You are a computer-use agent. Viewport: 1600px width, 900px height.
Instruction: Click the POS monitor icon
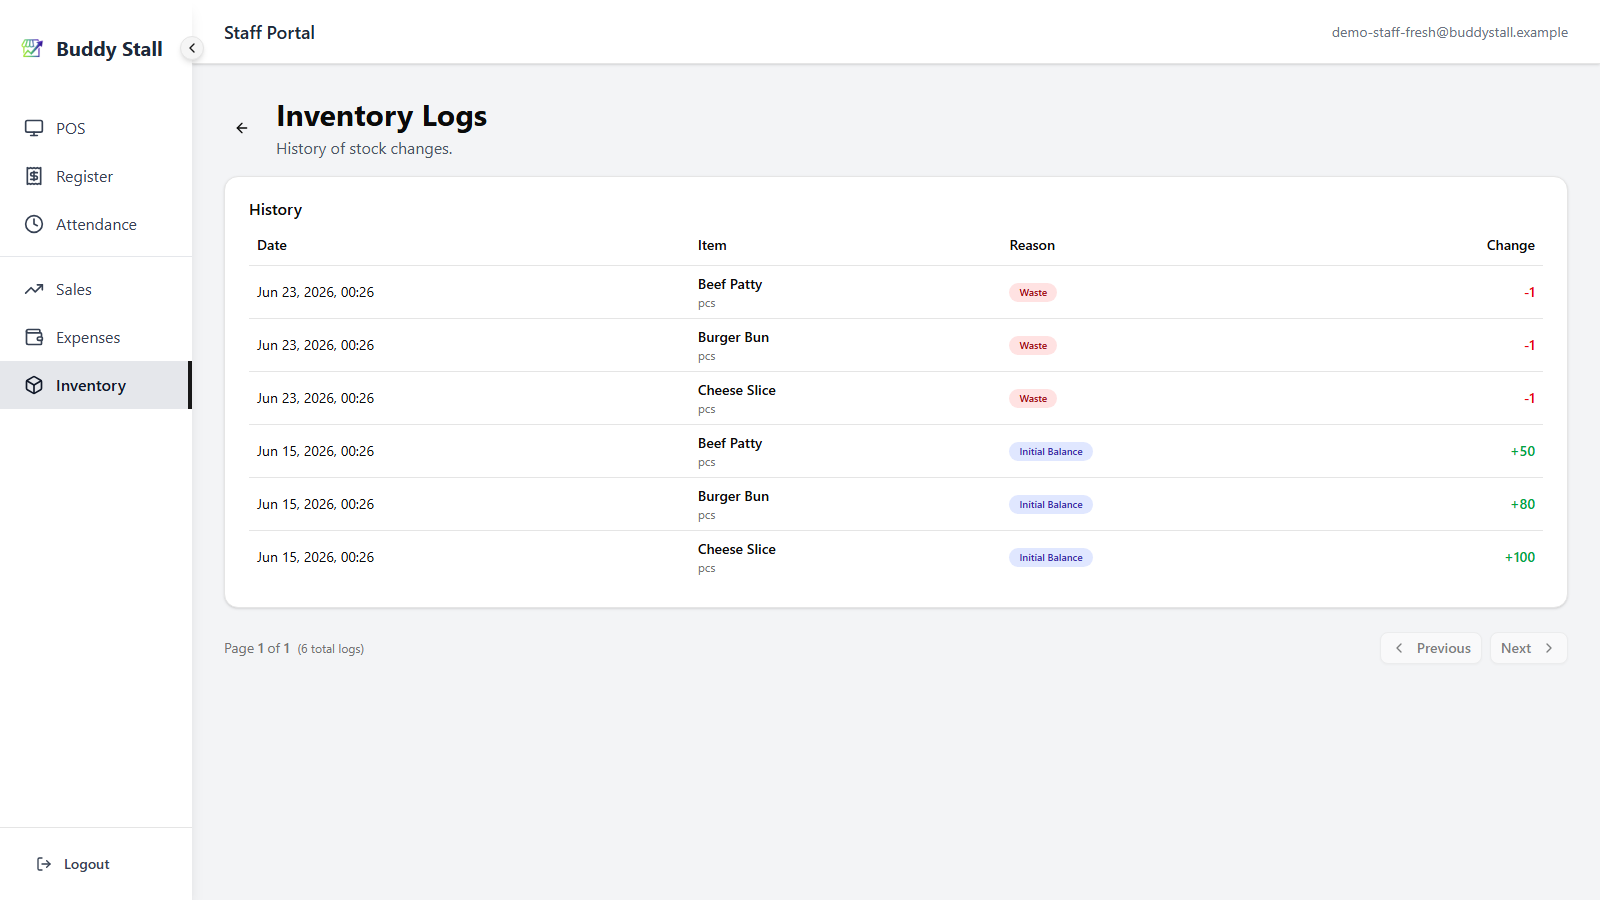click(34, 128)
